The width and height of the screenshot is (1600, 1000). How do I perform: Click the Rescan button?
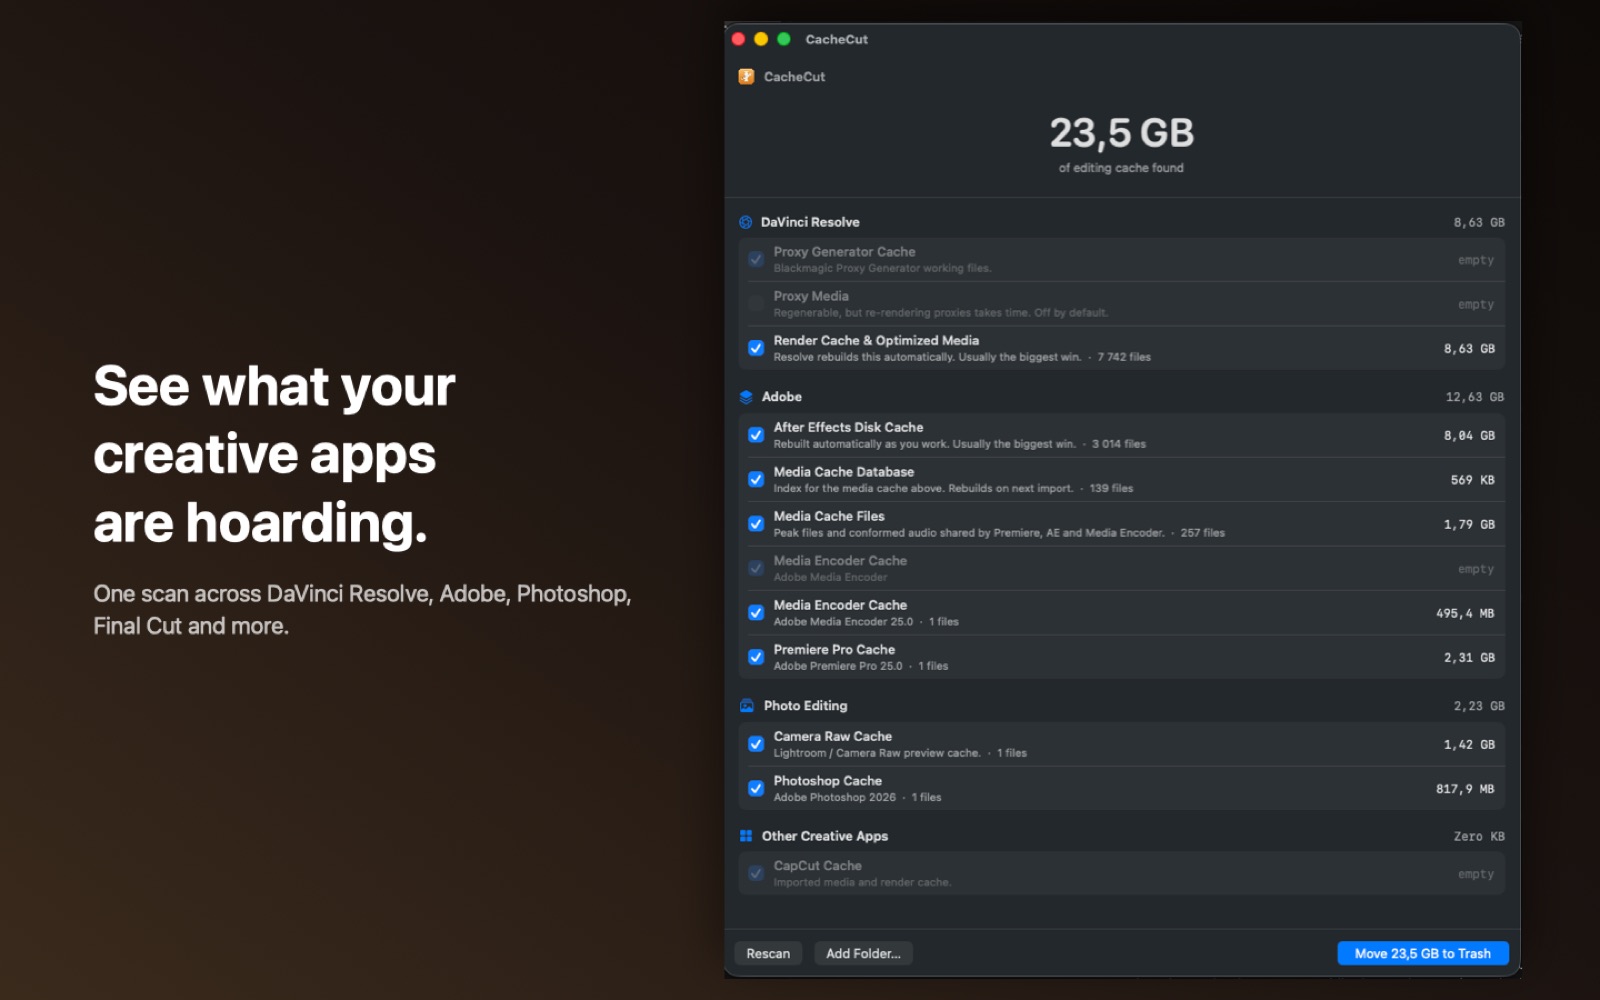pos(768,954)
